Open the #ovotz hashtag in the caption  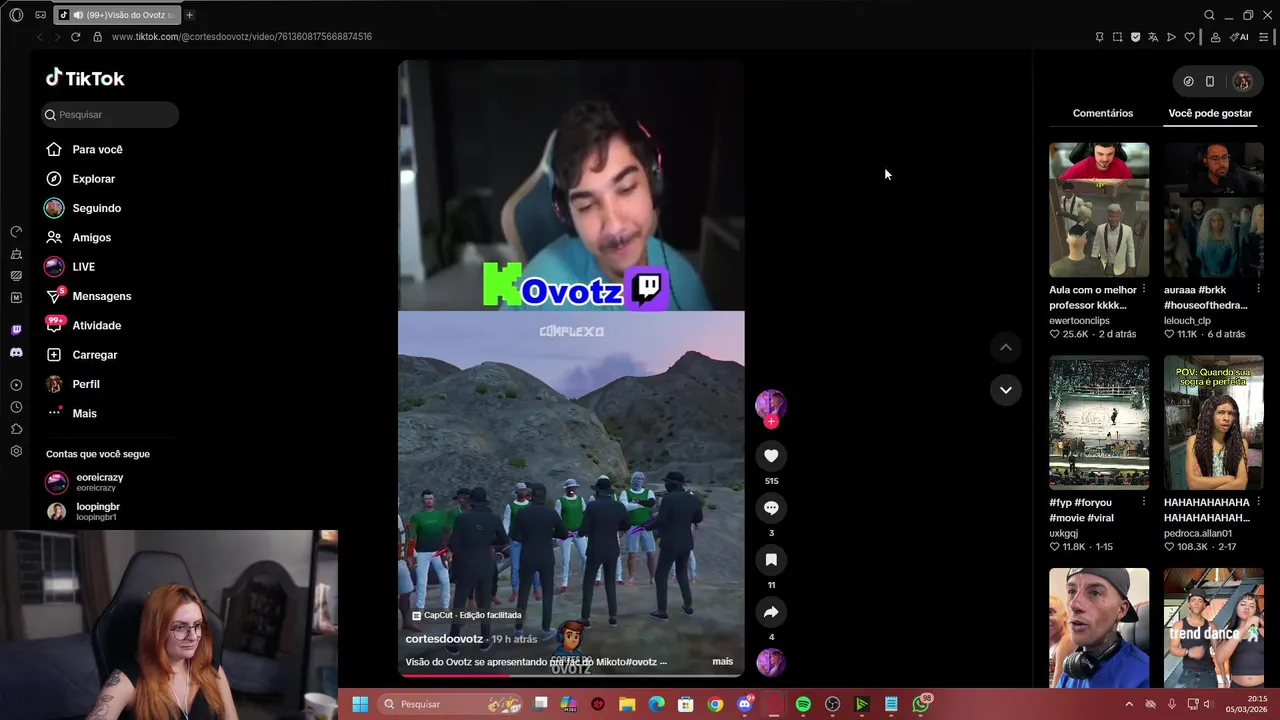point(641,662)
